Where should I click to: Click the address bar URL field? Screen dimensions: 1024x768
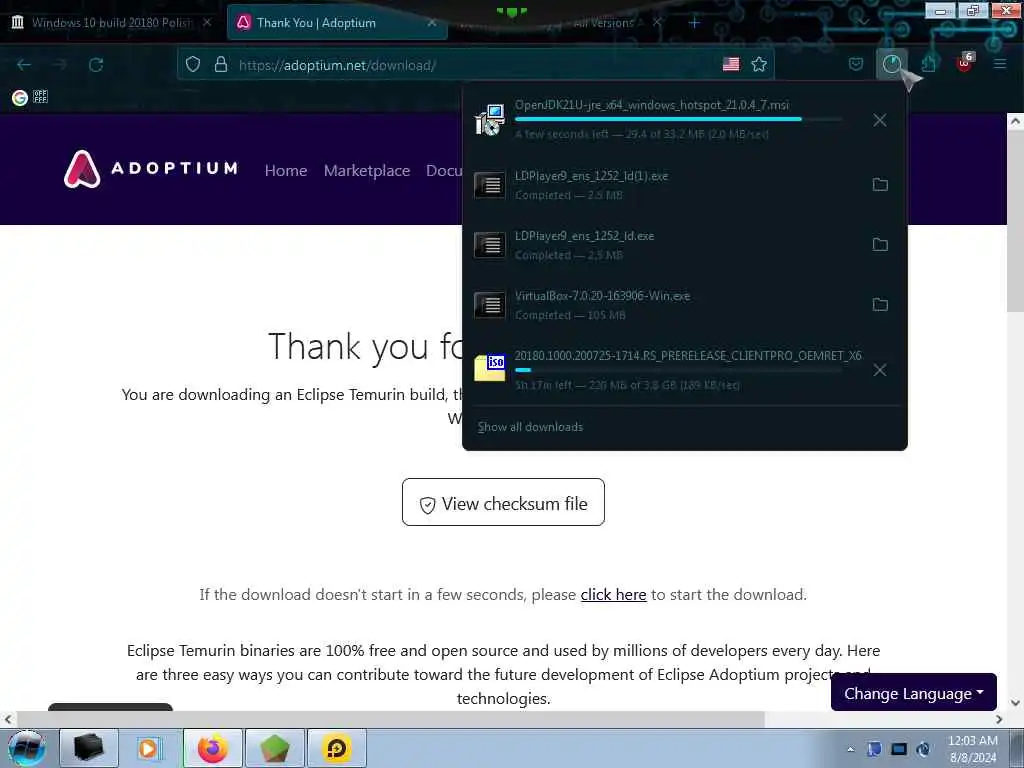(x=477, y=65)
